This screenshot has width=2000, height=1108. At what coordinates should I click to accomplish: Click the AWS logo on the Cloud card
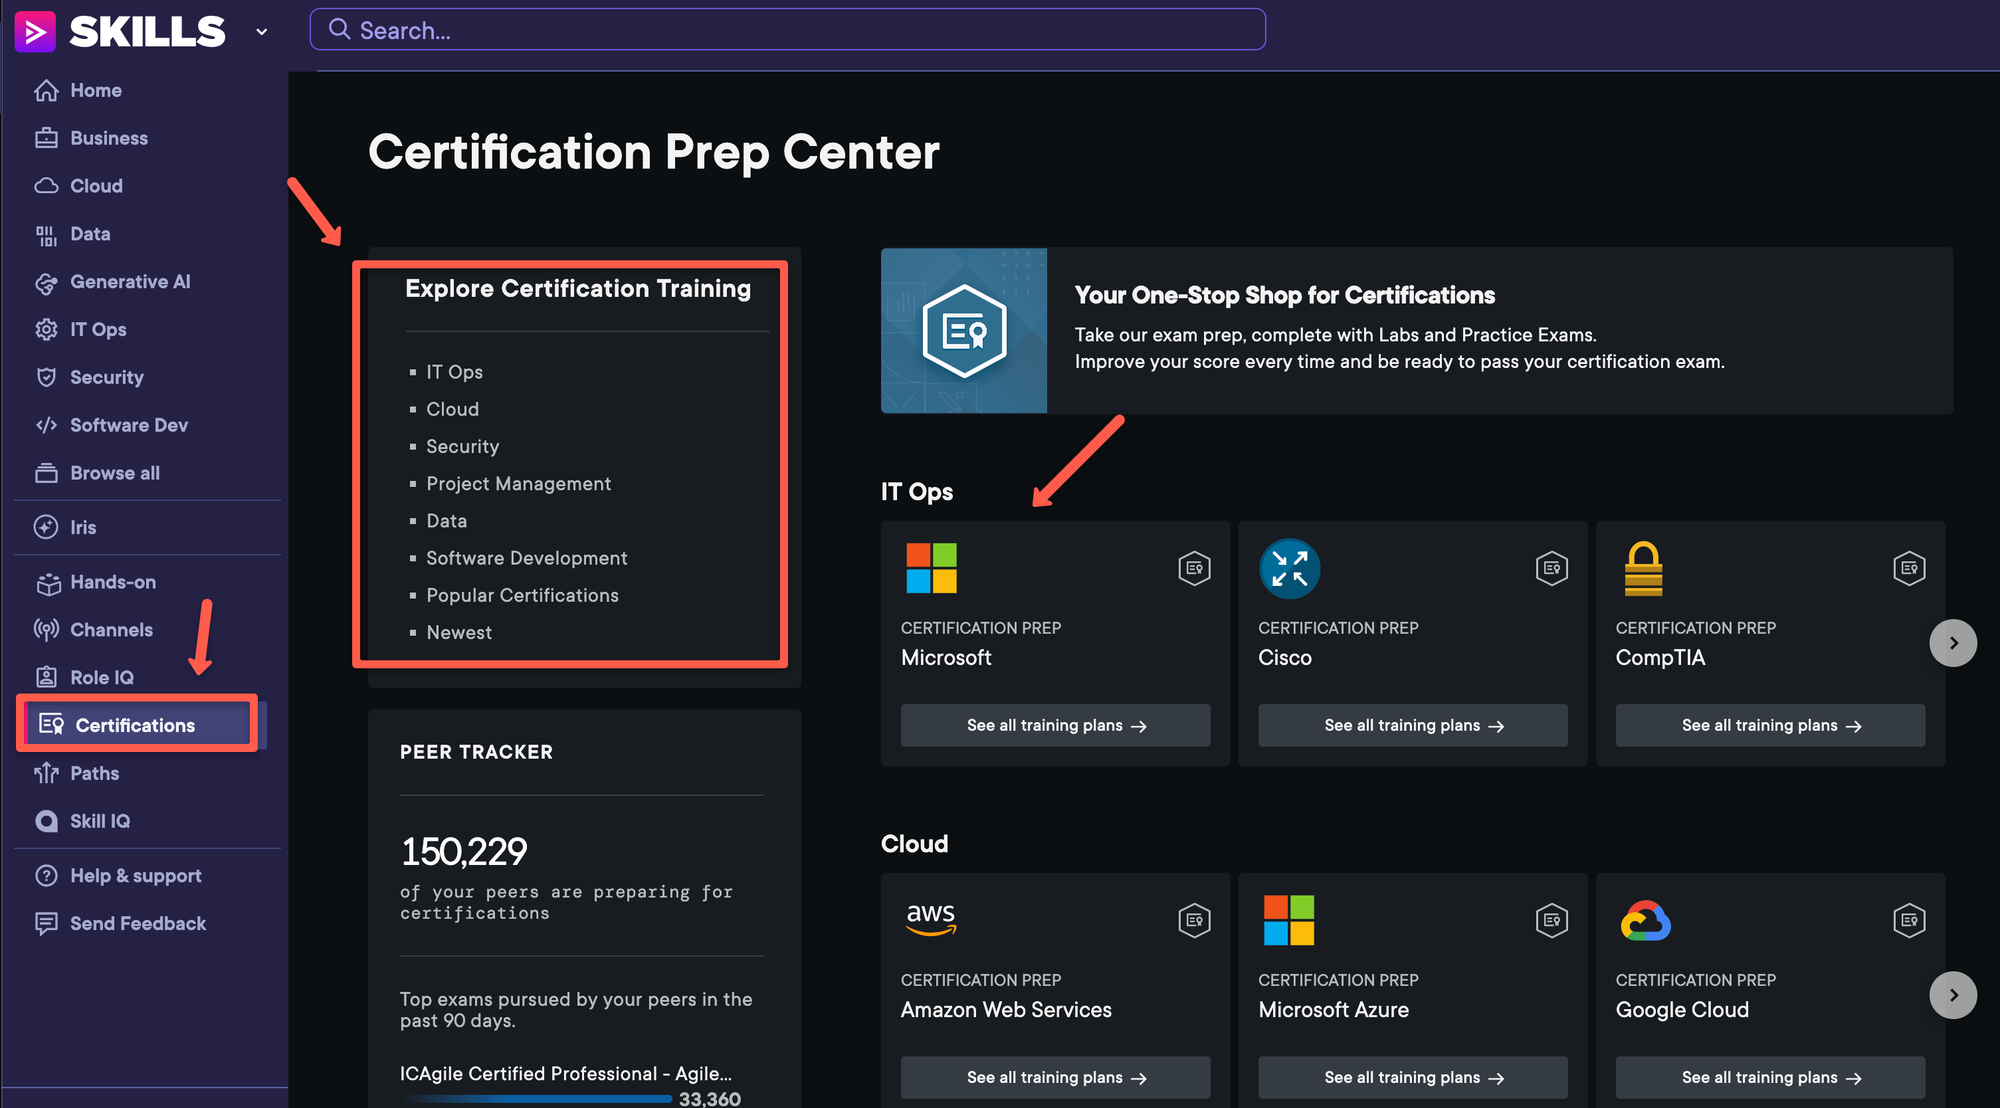pyautogui.click(x=931, y=920)
